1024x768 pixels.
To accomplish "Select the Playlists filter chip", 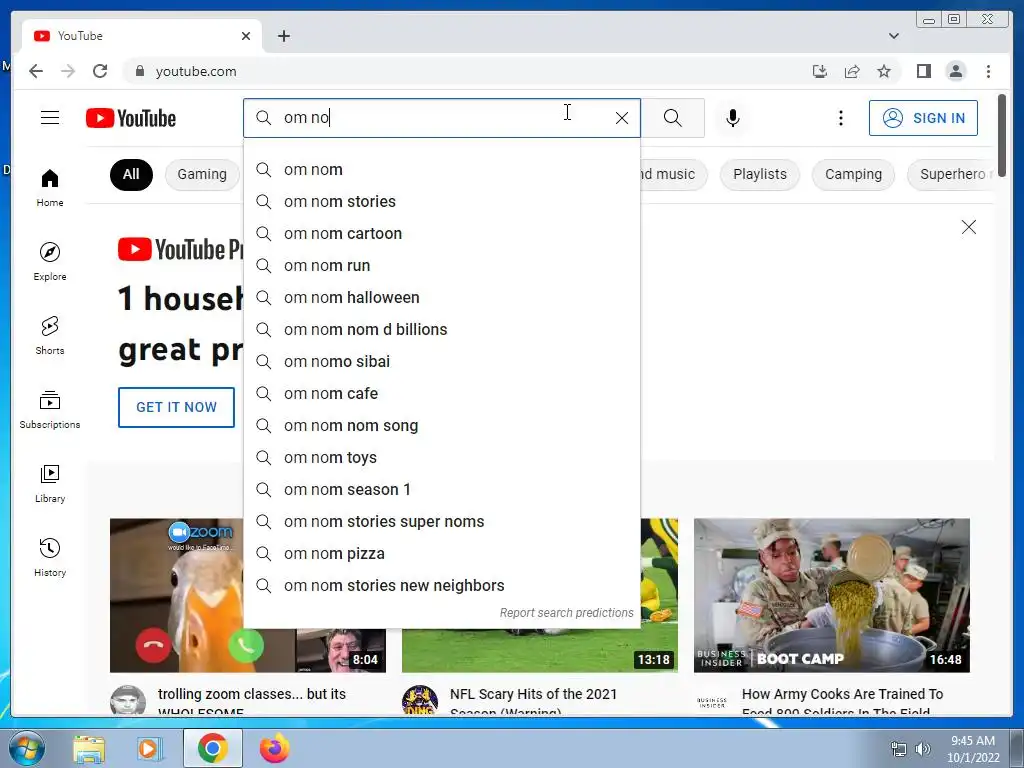I will tap(760, 174).
